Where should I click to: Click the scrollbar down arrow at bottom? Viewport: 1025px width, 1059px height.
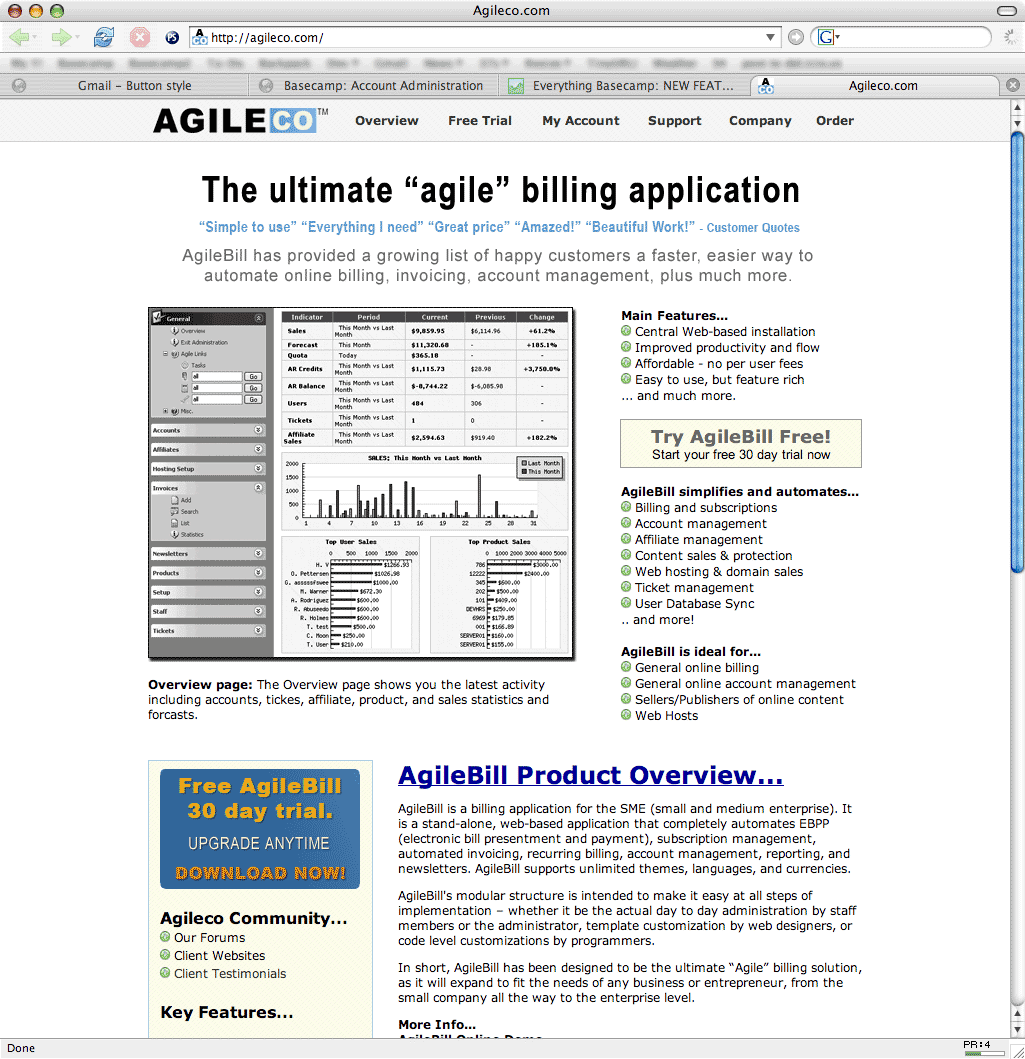1018,1030
